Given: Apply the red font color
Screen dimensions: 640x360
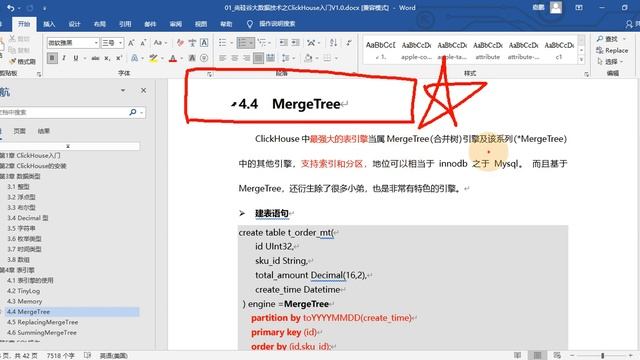Looking at the screenshot, I should (x=173, y=58).
